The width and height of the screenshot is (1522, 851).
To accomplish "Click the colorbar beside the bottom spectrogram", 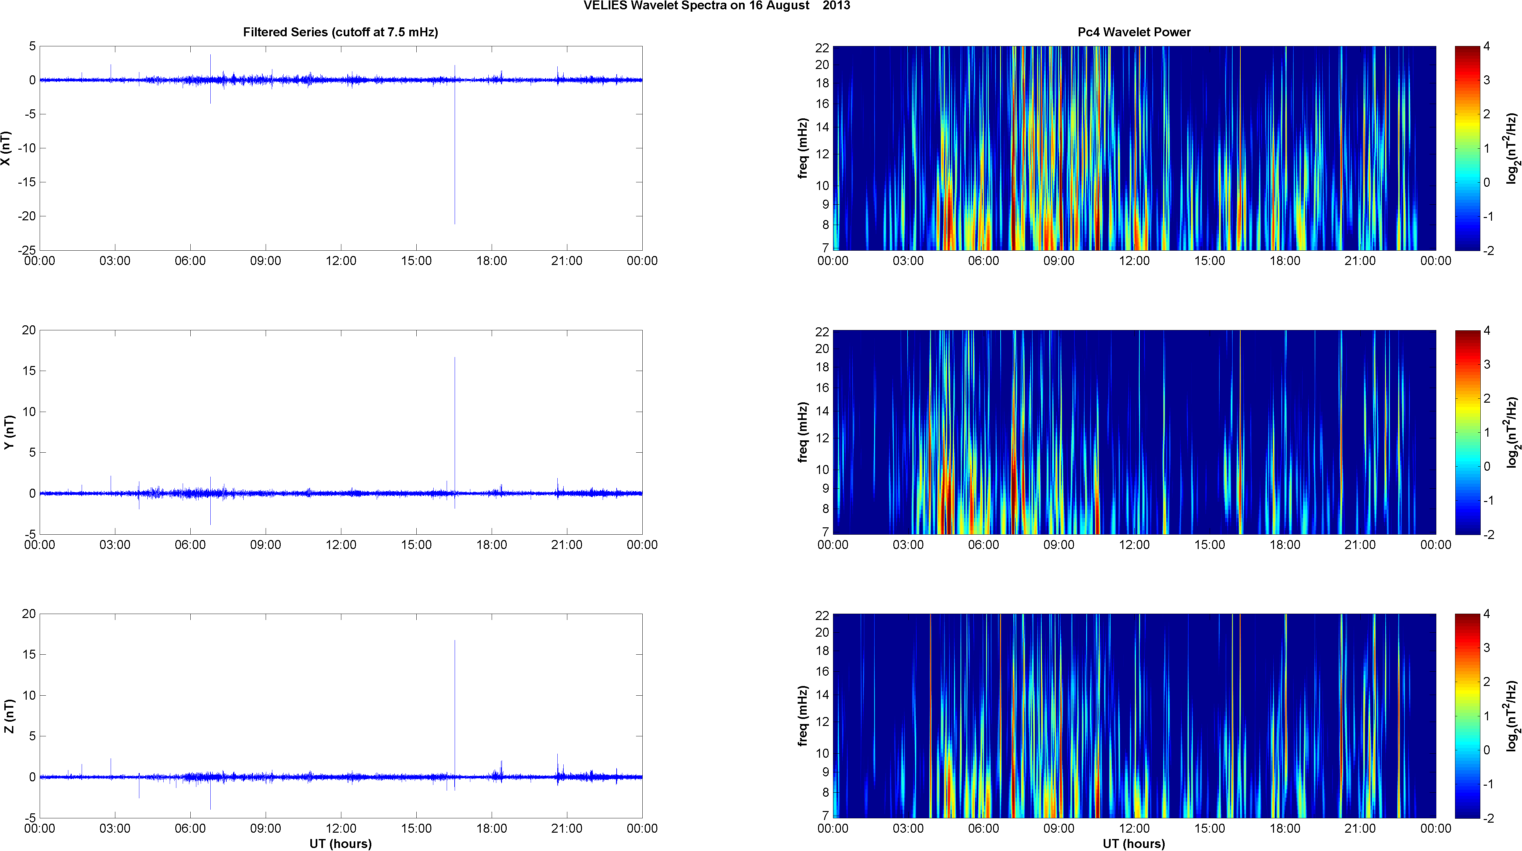I will 1466,716.
